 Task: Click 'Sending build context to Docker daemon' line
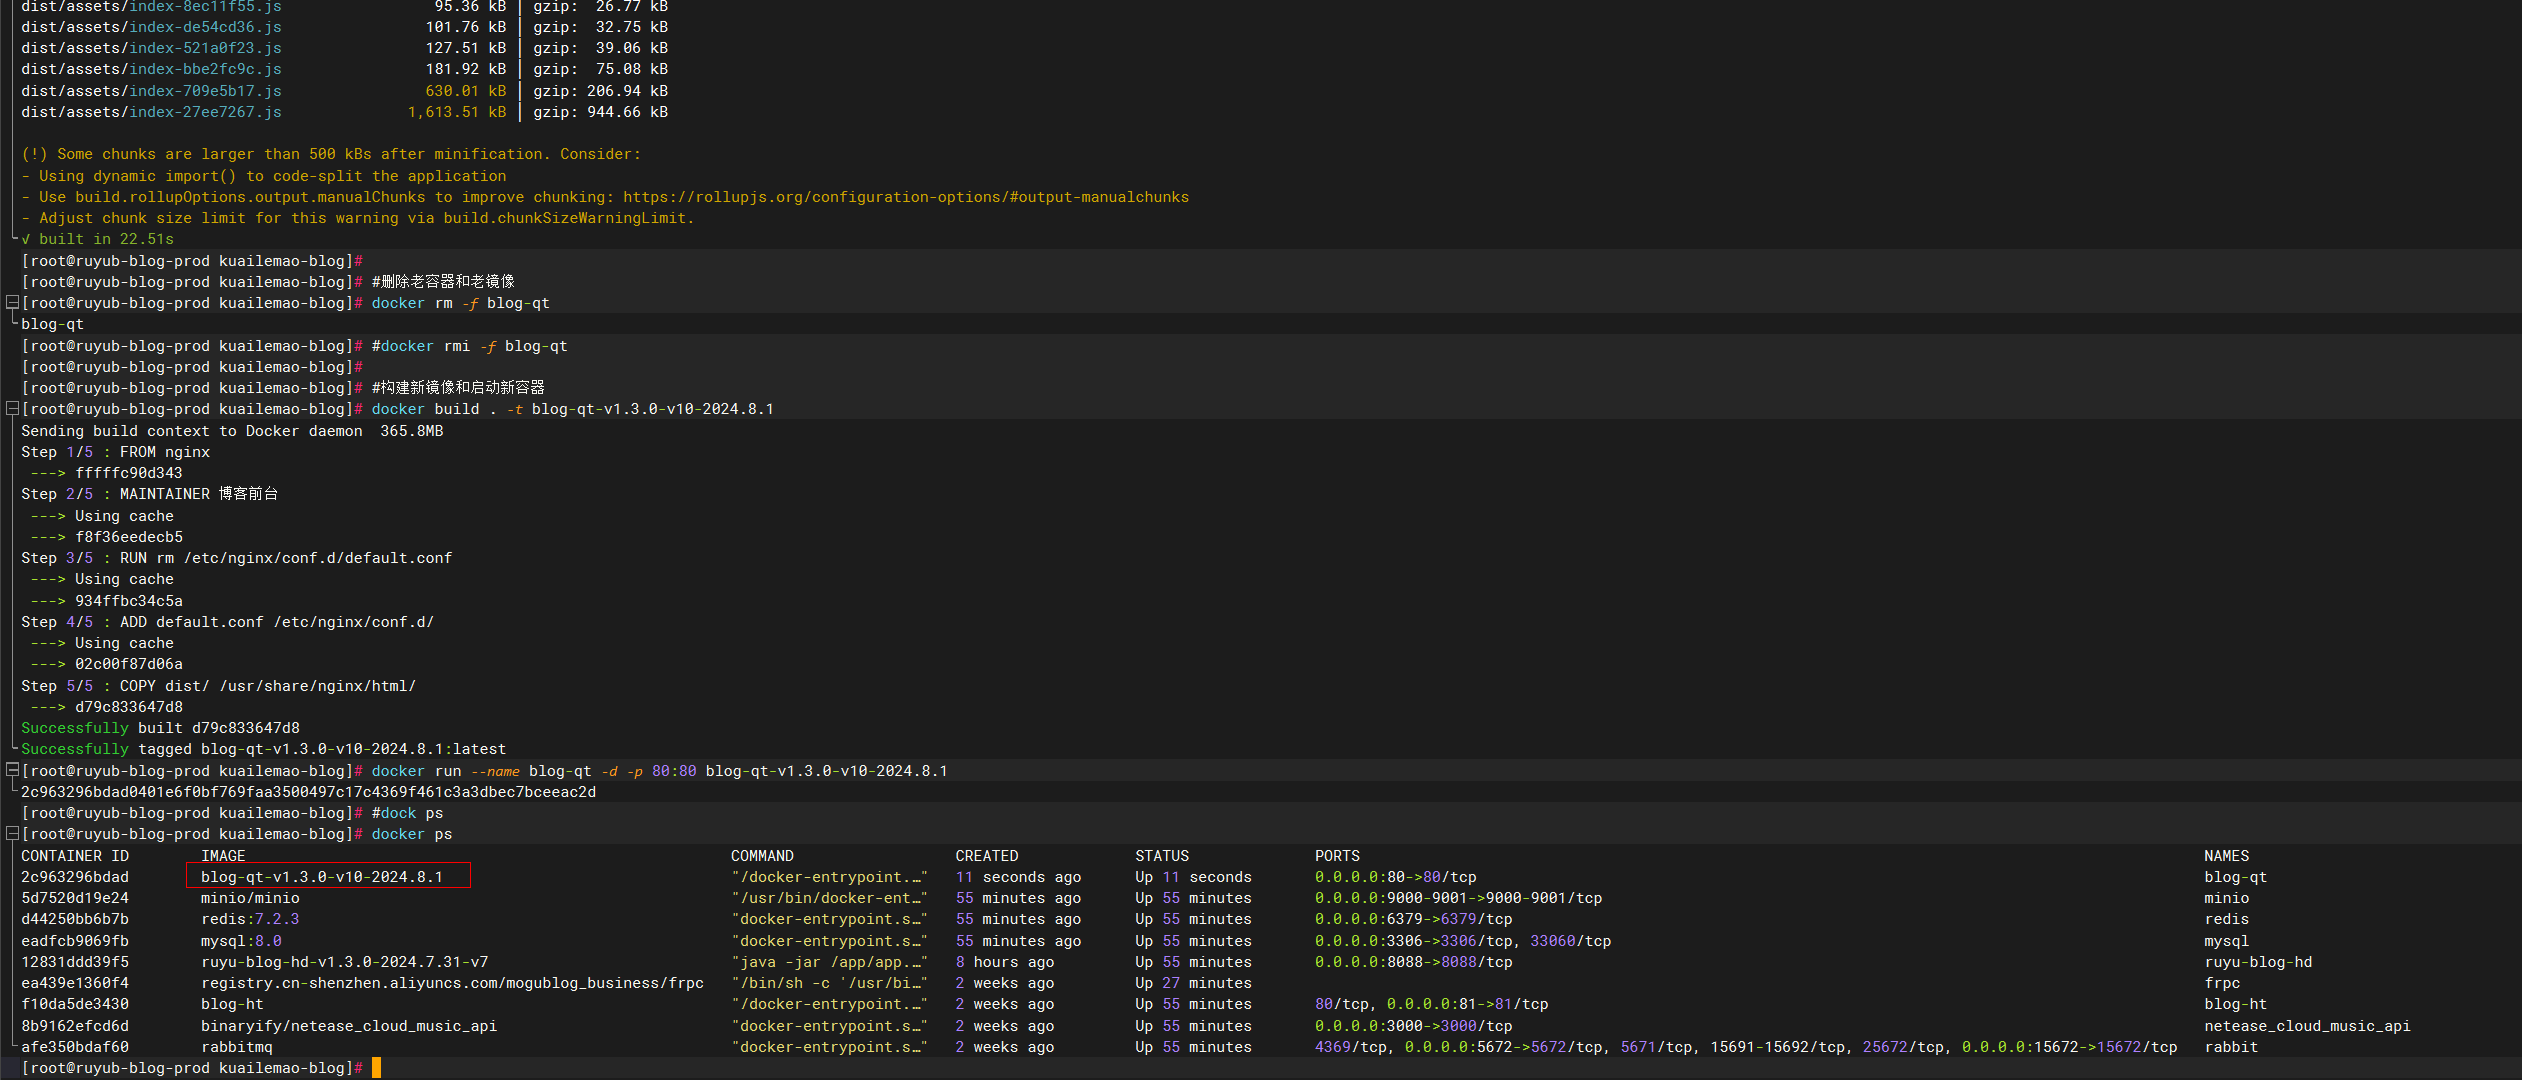(232, 431)
